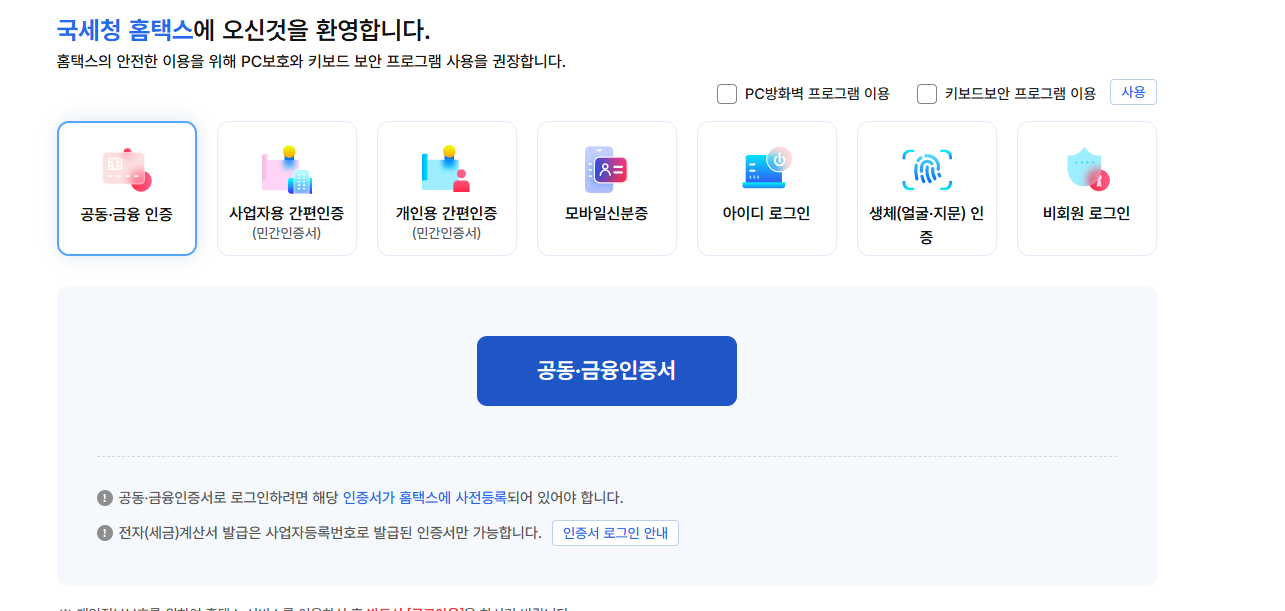Choose 개인용 간편인증 person icon

click(x=447, y=170)
